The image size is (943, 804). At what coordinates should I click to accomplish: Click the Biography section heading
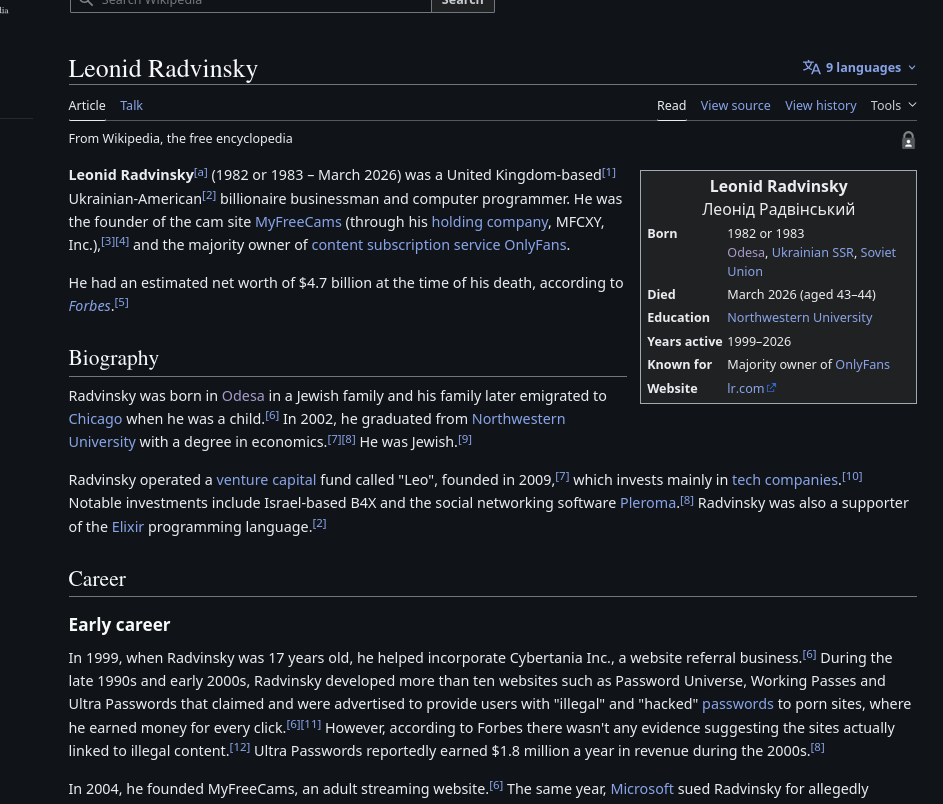coord(114,358)
